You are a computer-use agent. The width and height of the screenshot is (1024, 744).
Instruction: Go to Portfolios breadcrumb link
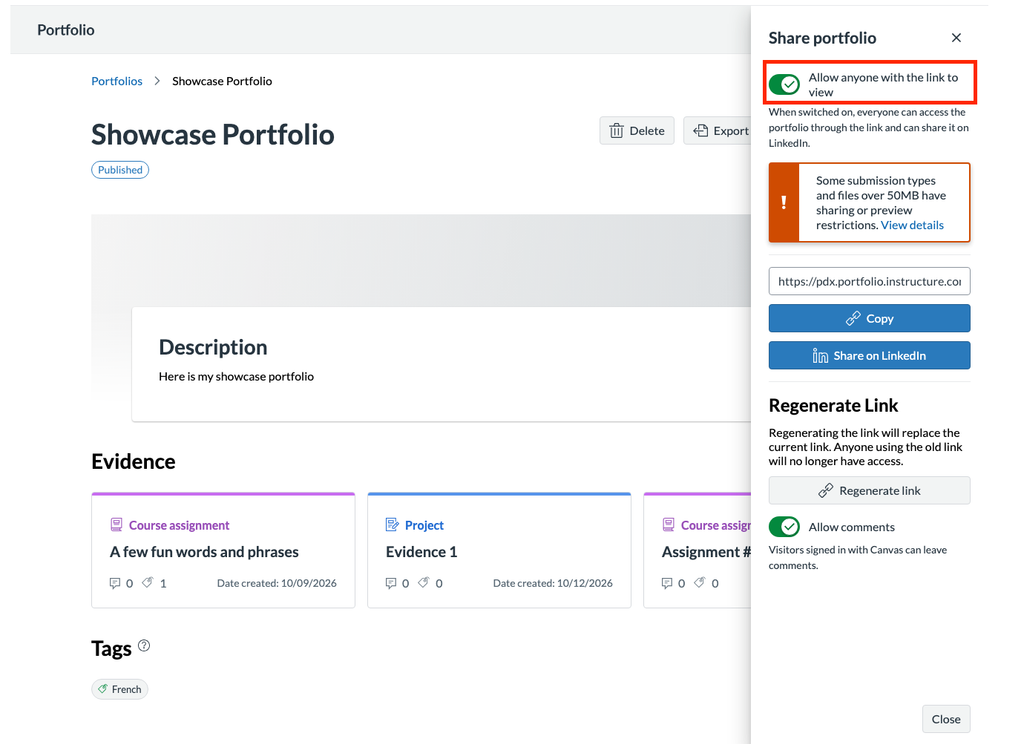coord(117,81)
